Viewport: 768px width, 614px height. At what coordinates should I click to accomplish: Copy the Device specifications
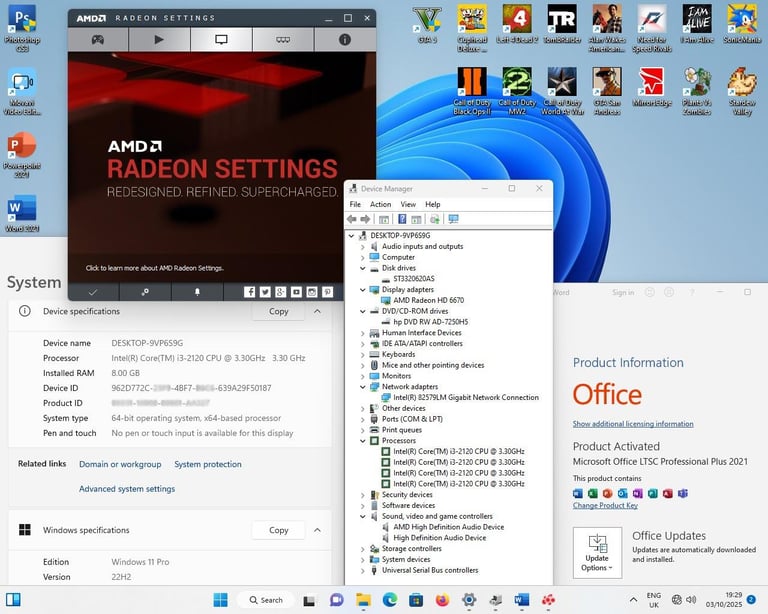278,311
